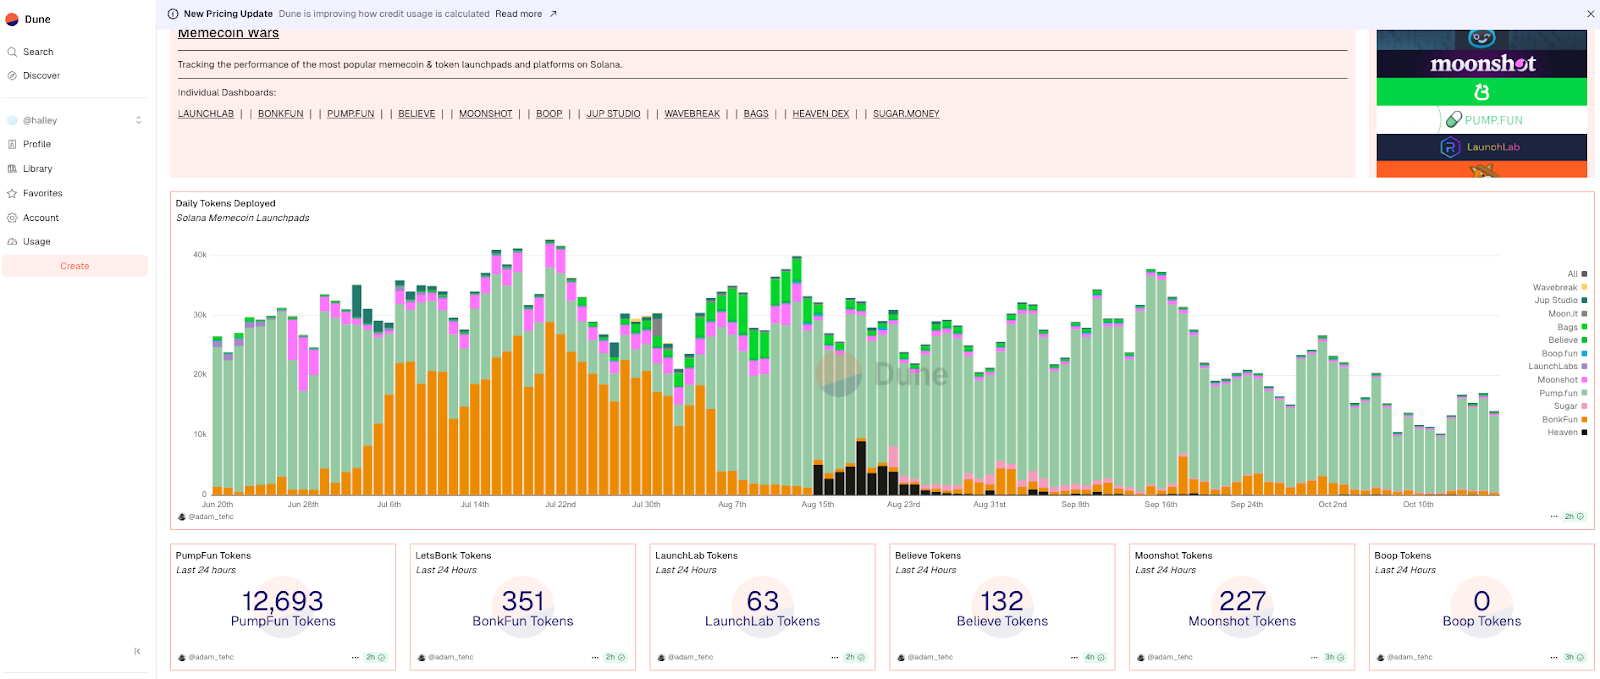Image resolution: width=1600 pixels, height=679 pixels.
Task: Click the Account gear icon
Action: click(x=12, y=218)
